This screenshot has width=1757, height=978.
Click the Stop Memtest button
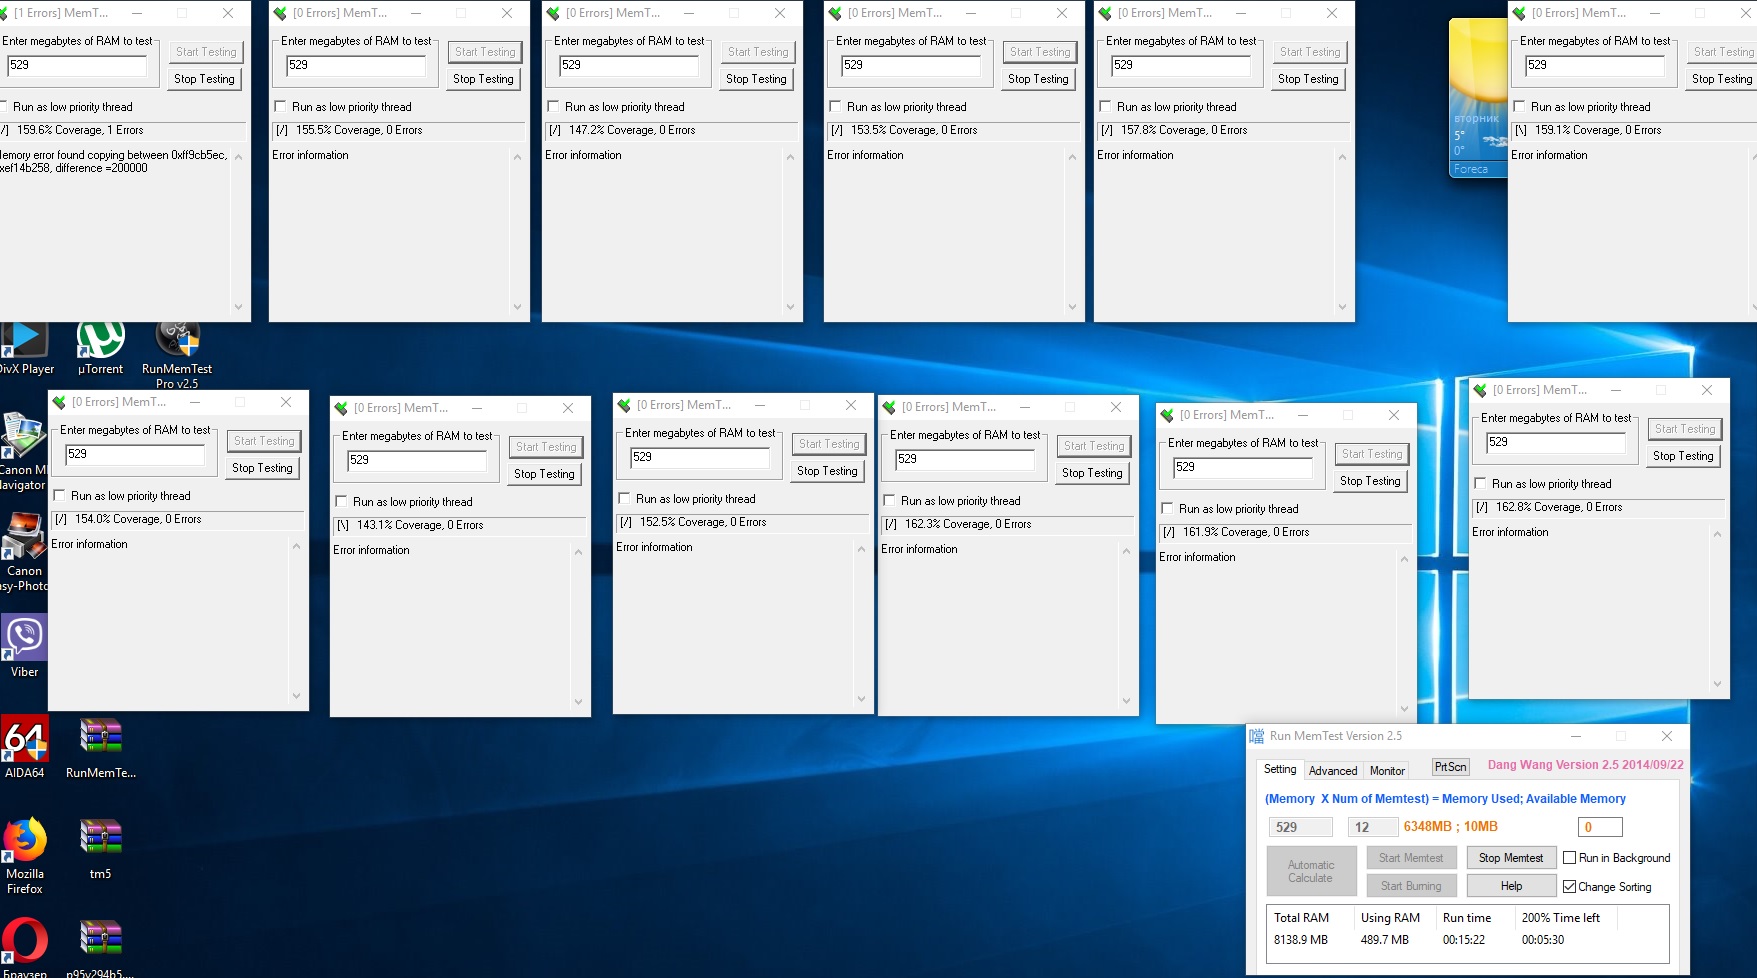click(x=1511, y=858)
